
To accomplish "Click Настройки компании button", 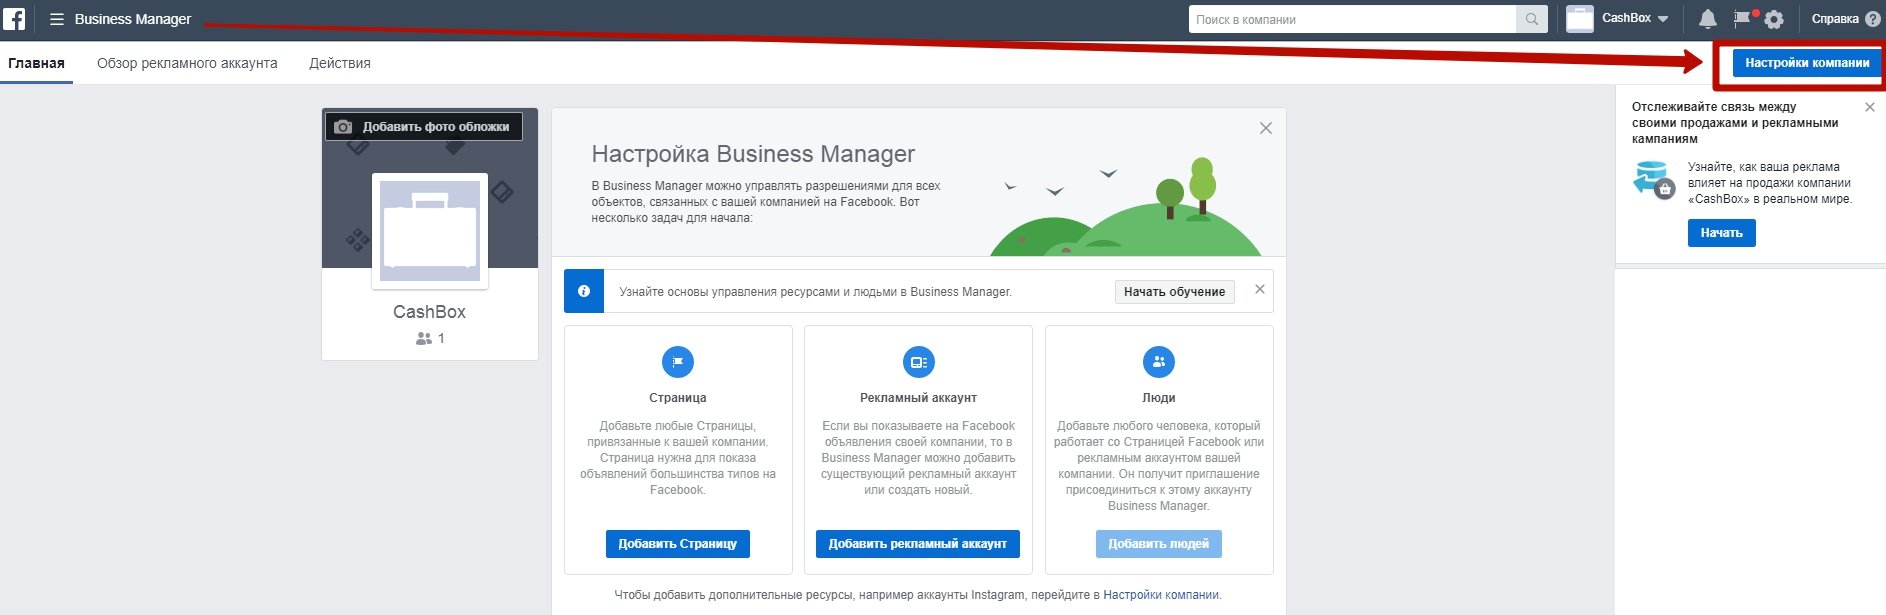I will 1807,63.
